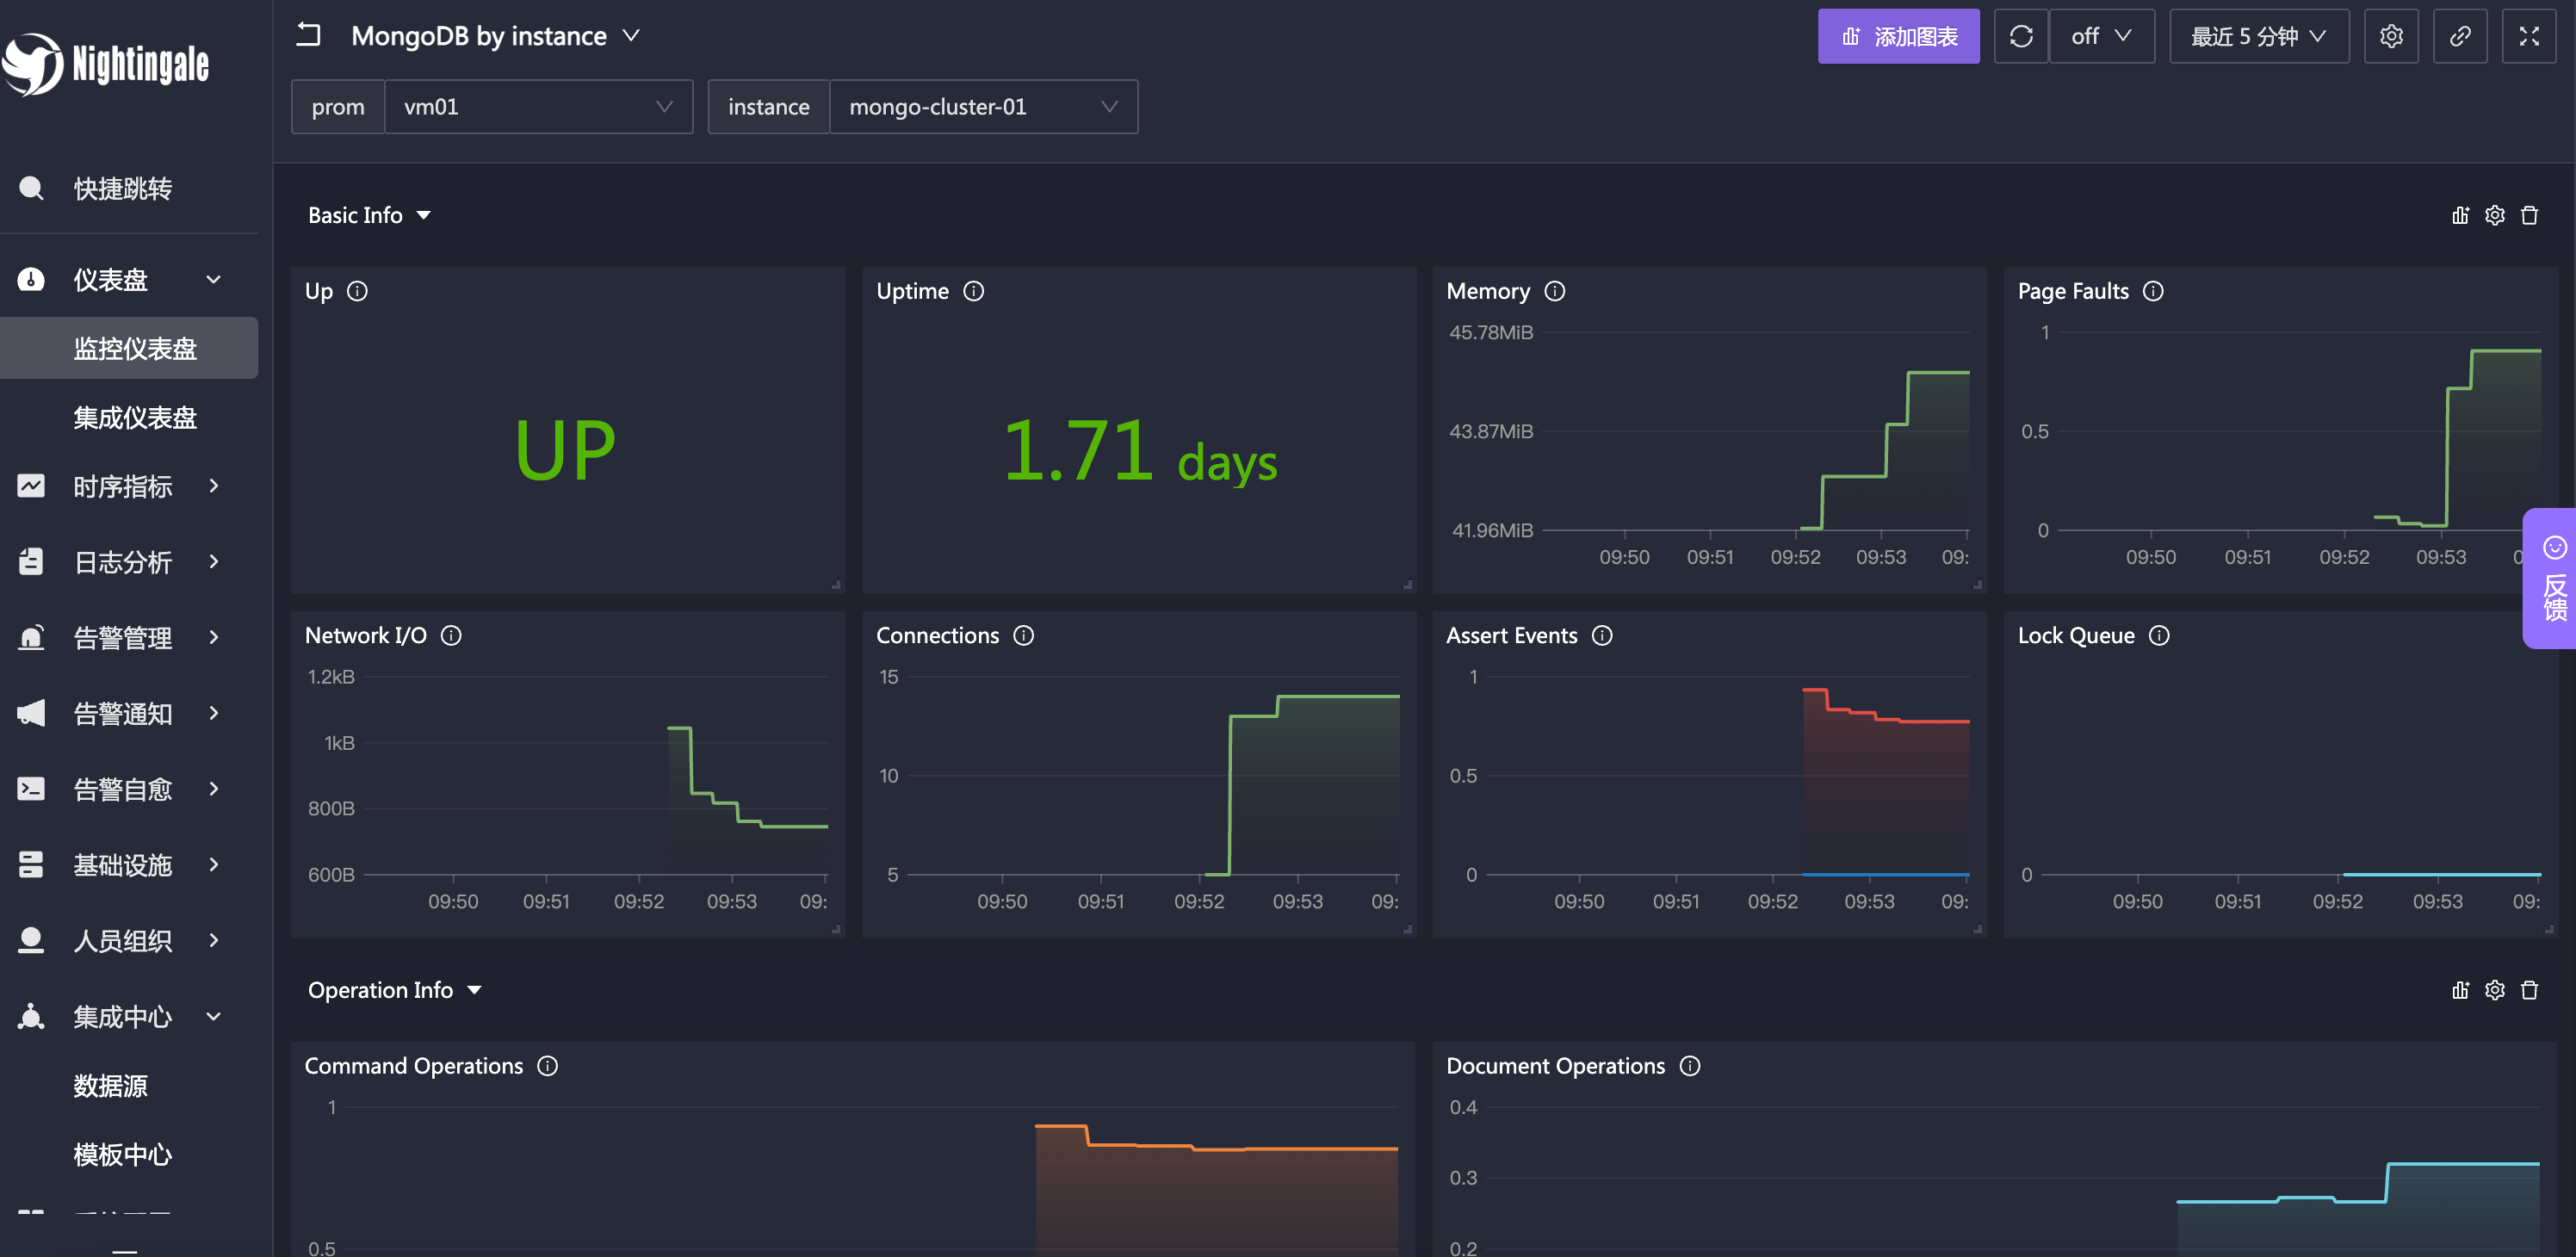Viewport: 2576px width, 1257px height.
Task: Click the Memory panel title
Action: [1487, 291]
